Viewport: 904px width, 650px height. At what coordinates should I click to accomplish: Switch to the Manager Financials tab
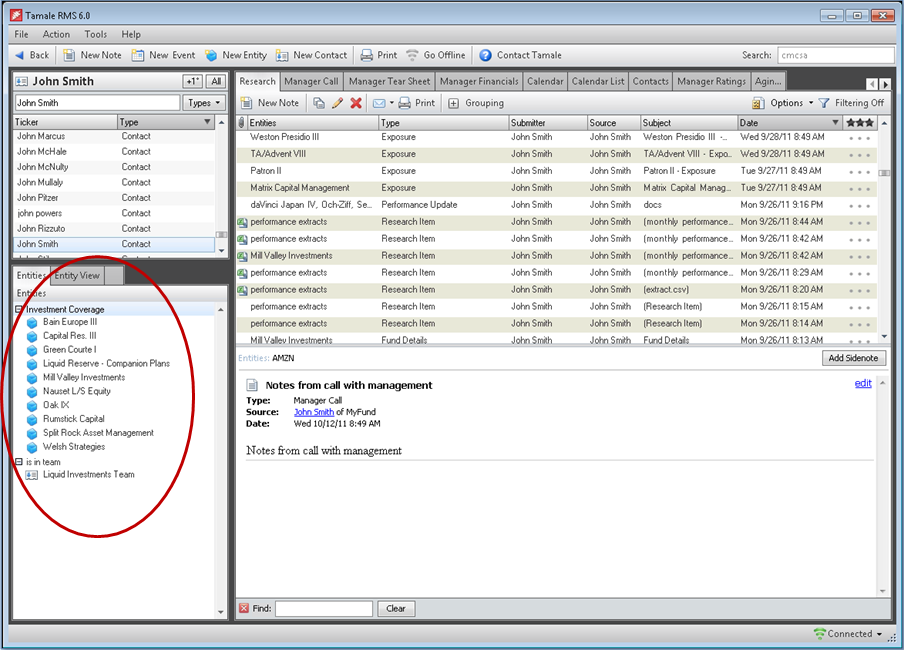coord(479,82)
